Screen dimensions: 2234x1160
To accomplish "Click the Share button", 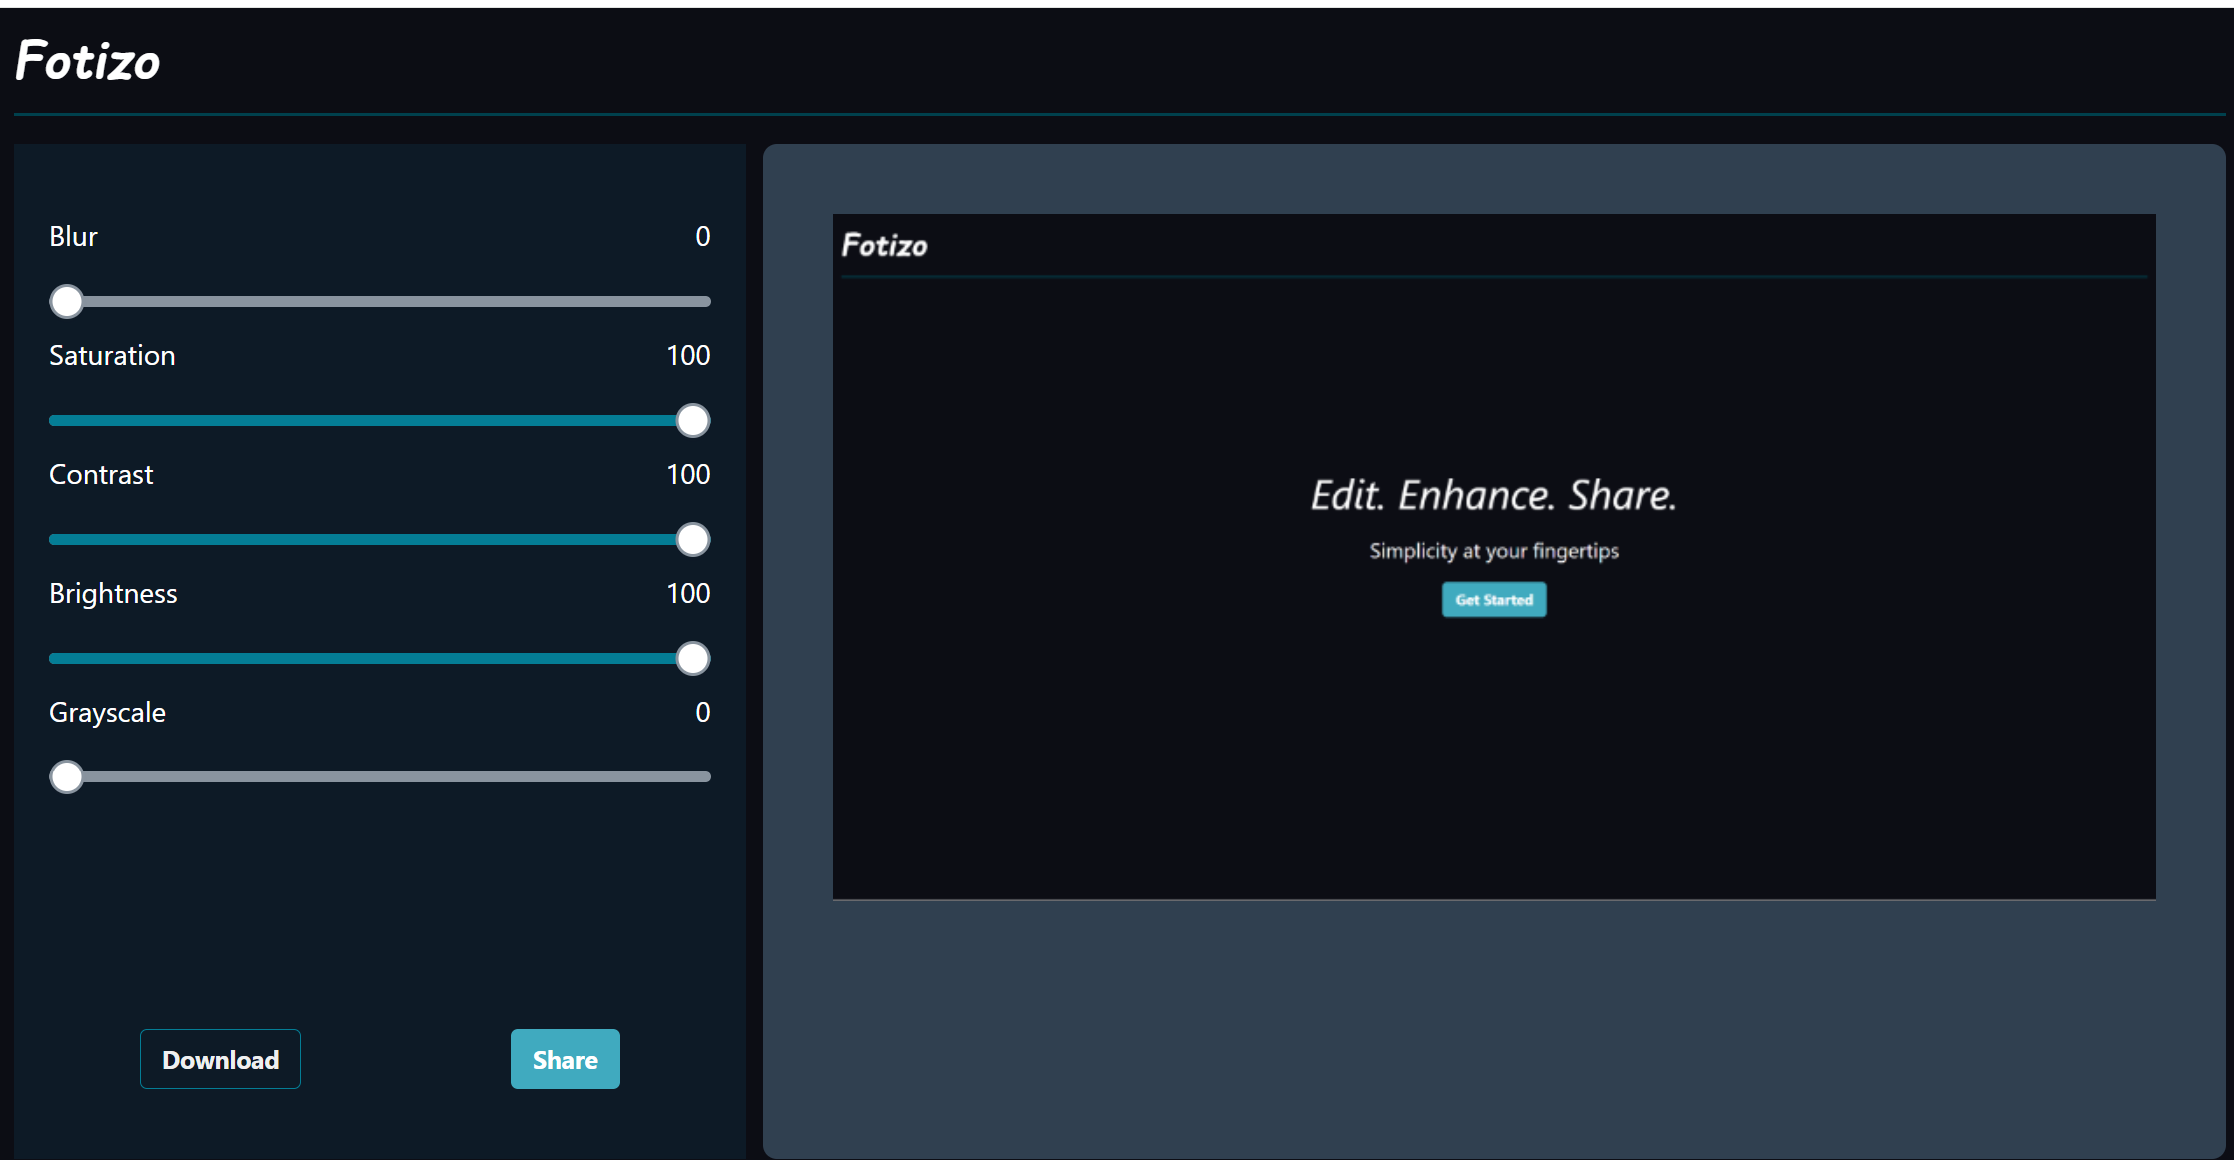I will click(x=565, y=1059).
